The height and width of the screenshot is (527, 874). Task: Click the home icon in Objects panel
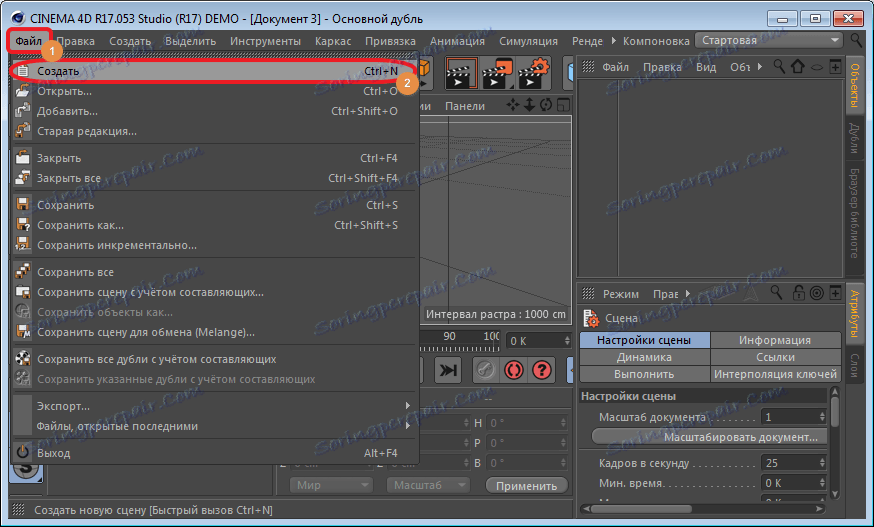coord(797,67)
